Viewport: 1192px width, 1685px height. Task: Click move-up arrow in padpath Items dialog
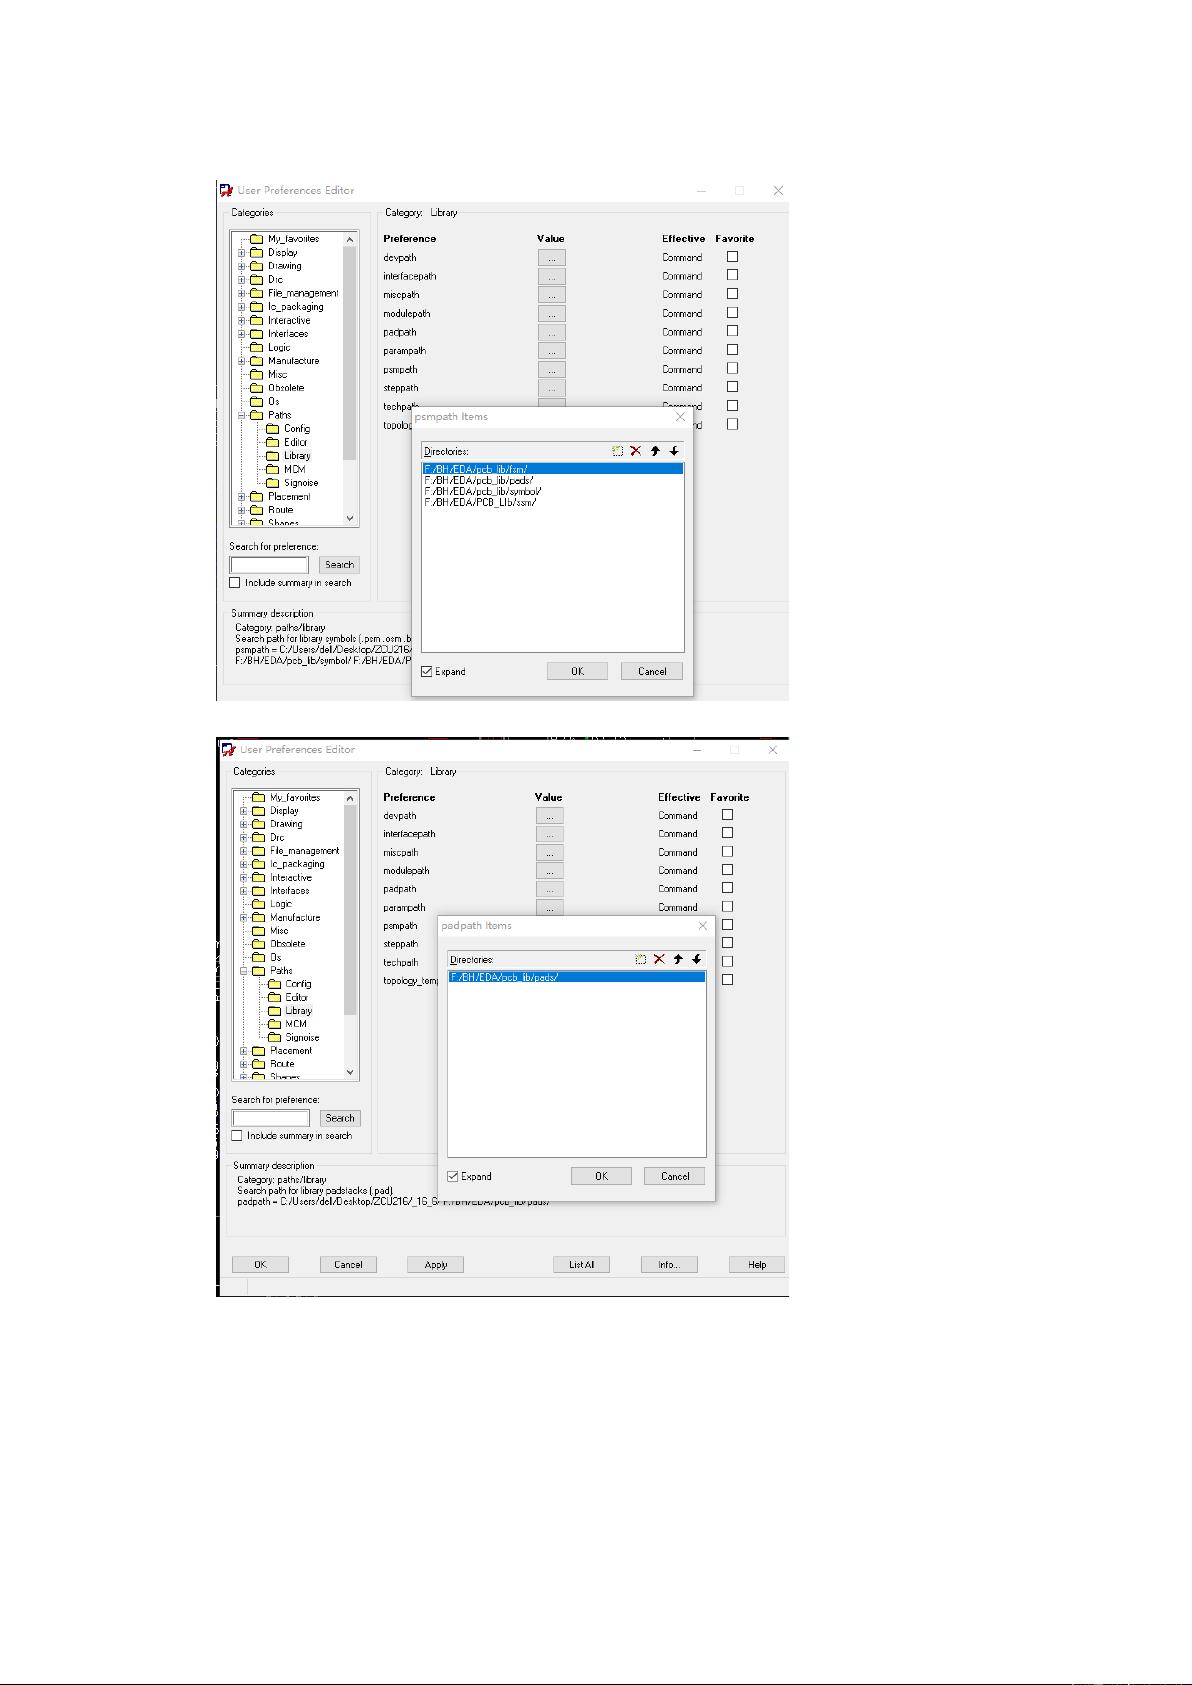click(x=678, y=959)
